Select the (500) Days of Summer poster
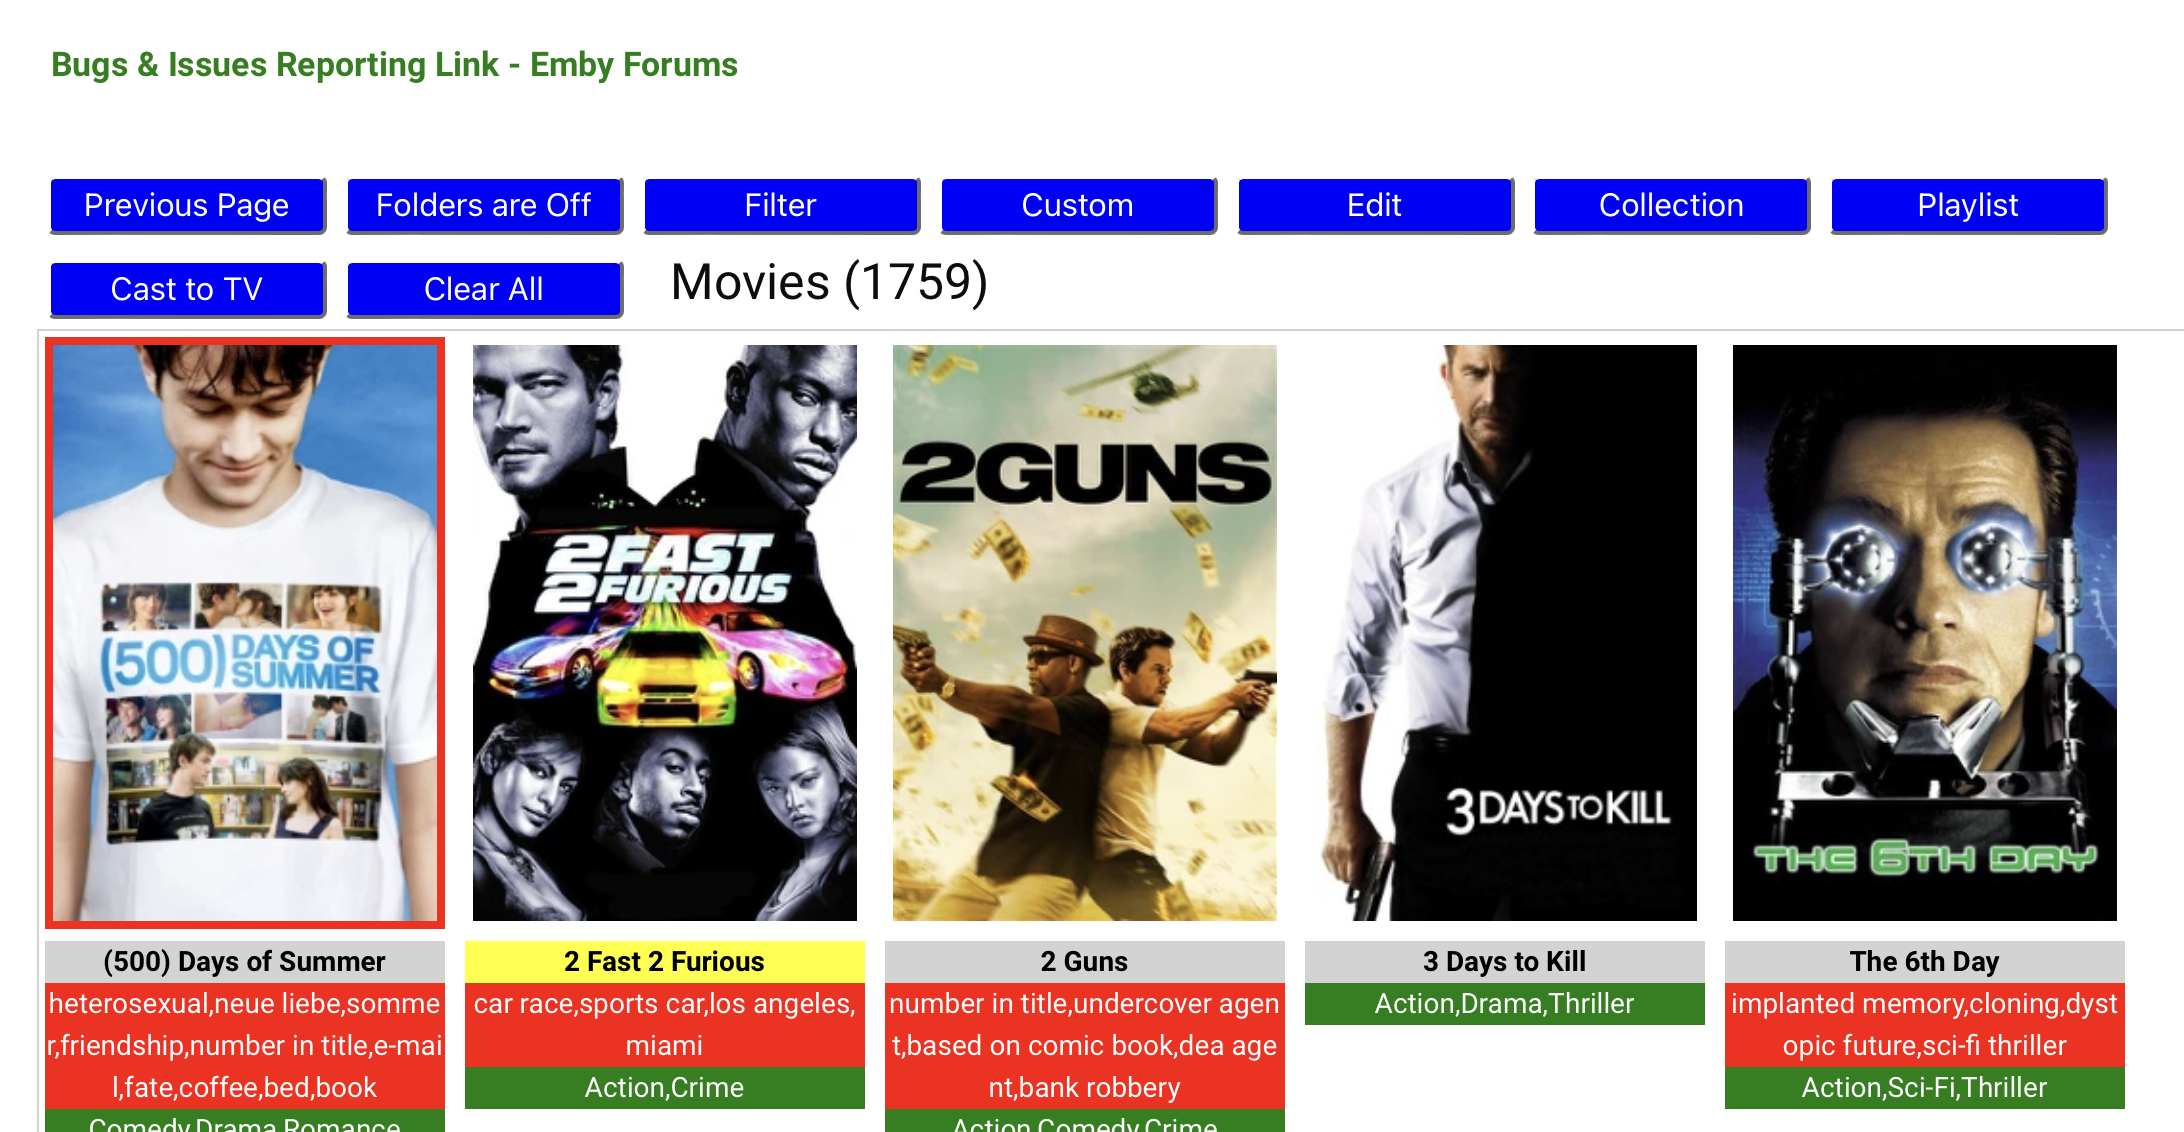 point(245,632)
